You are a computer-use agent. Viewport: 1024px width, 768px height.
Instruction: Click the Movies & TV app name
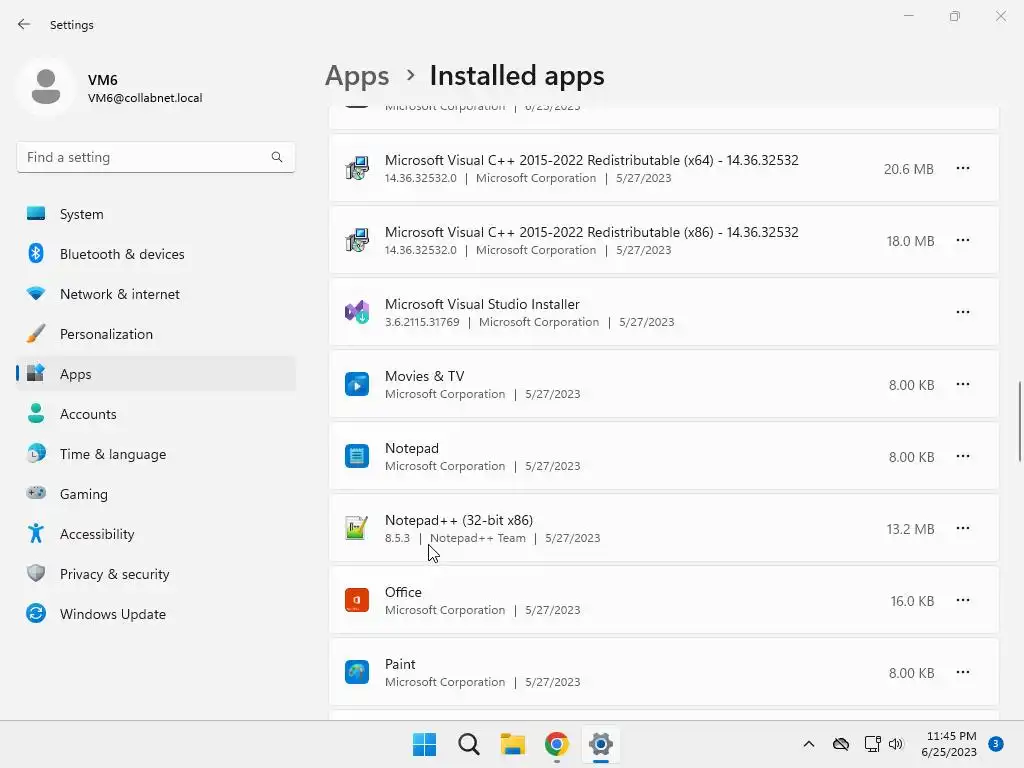tap(424, 376)
